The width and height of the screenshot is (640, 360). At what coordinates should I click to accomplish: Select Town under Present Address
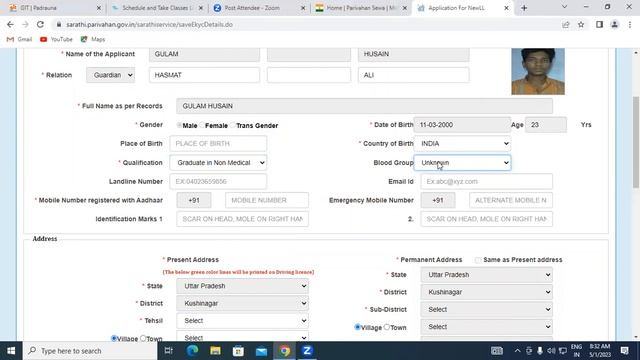pos(143,338)
